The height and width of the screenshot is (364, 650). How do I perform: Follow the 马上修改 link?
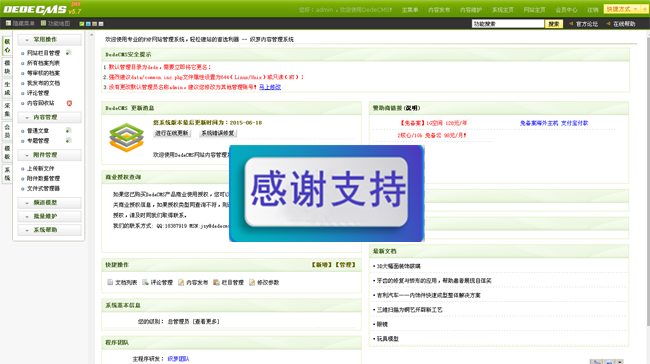point(270,87)
